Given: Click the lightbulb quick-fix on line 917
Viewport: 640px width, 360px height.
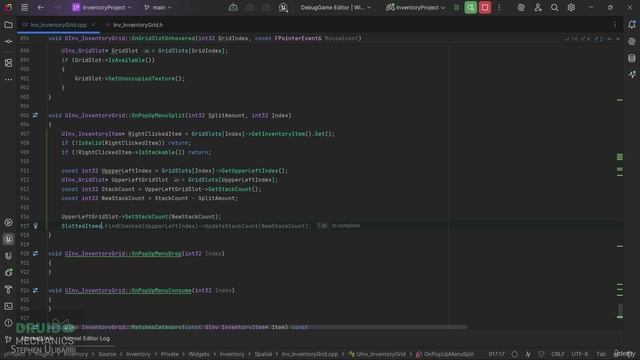Looking at the screenshot, I should tap(36, 226).
